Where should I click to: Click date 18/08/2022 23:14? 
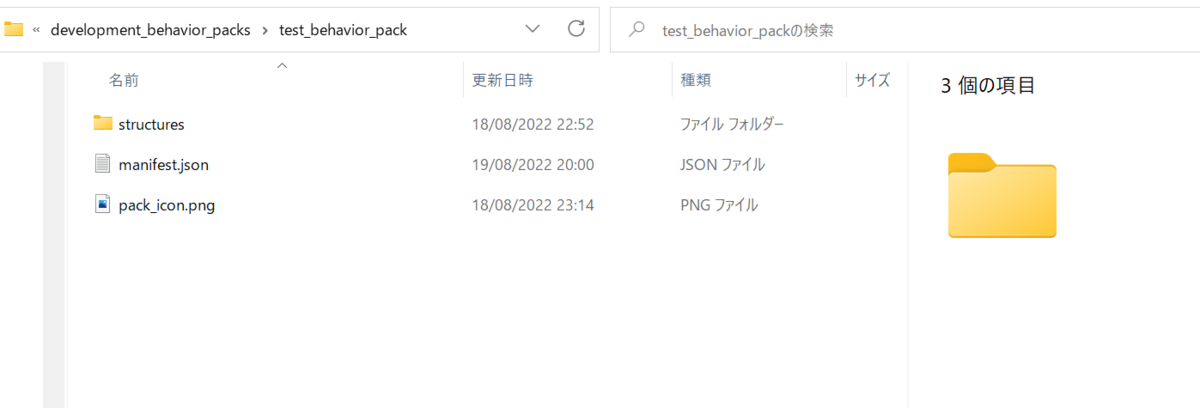533,205
